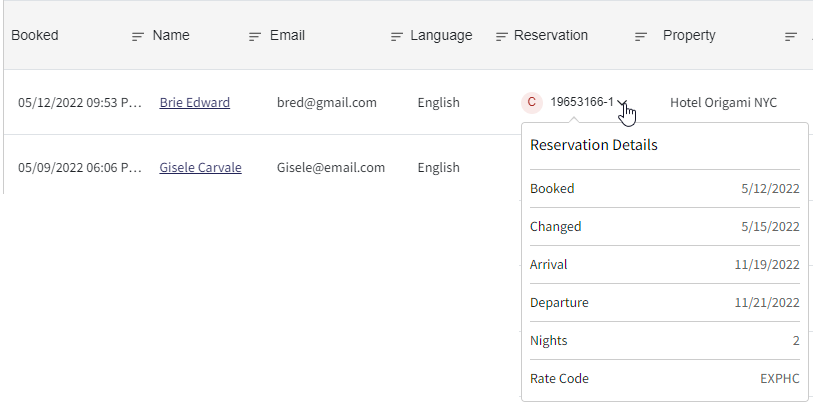Collapse reservation 19653166-1 details chevron
Screen dimensions: 813x405
tap(623, 102)
